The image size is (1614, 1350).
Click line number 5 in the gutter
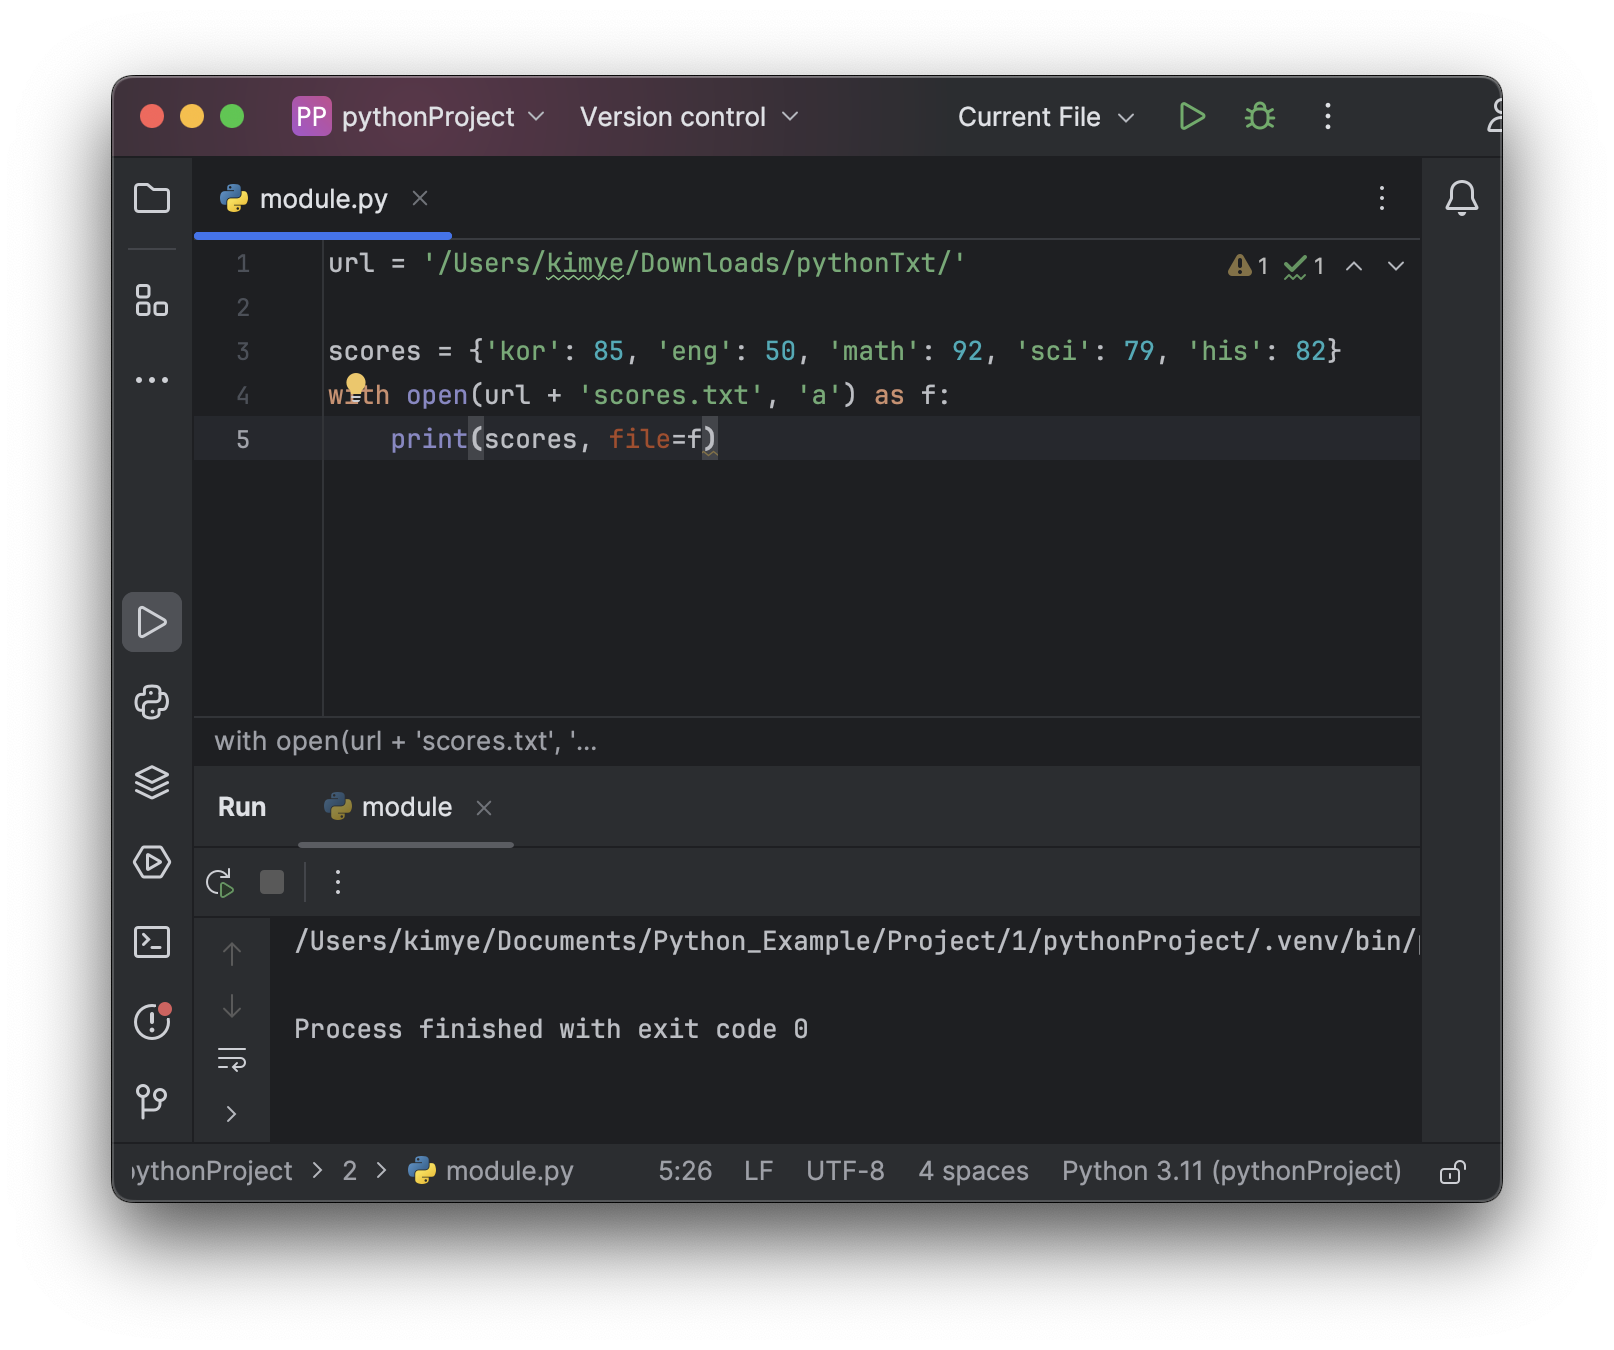(x=243, y=439)
